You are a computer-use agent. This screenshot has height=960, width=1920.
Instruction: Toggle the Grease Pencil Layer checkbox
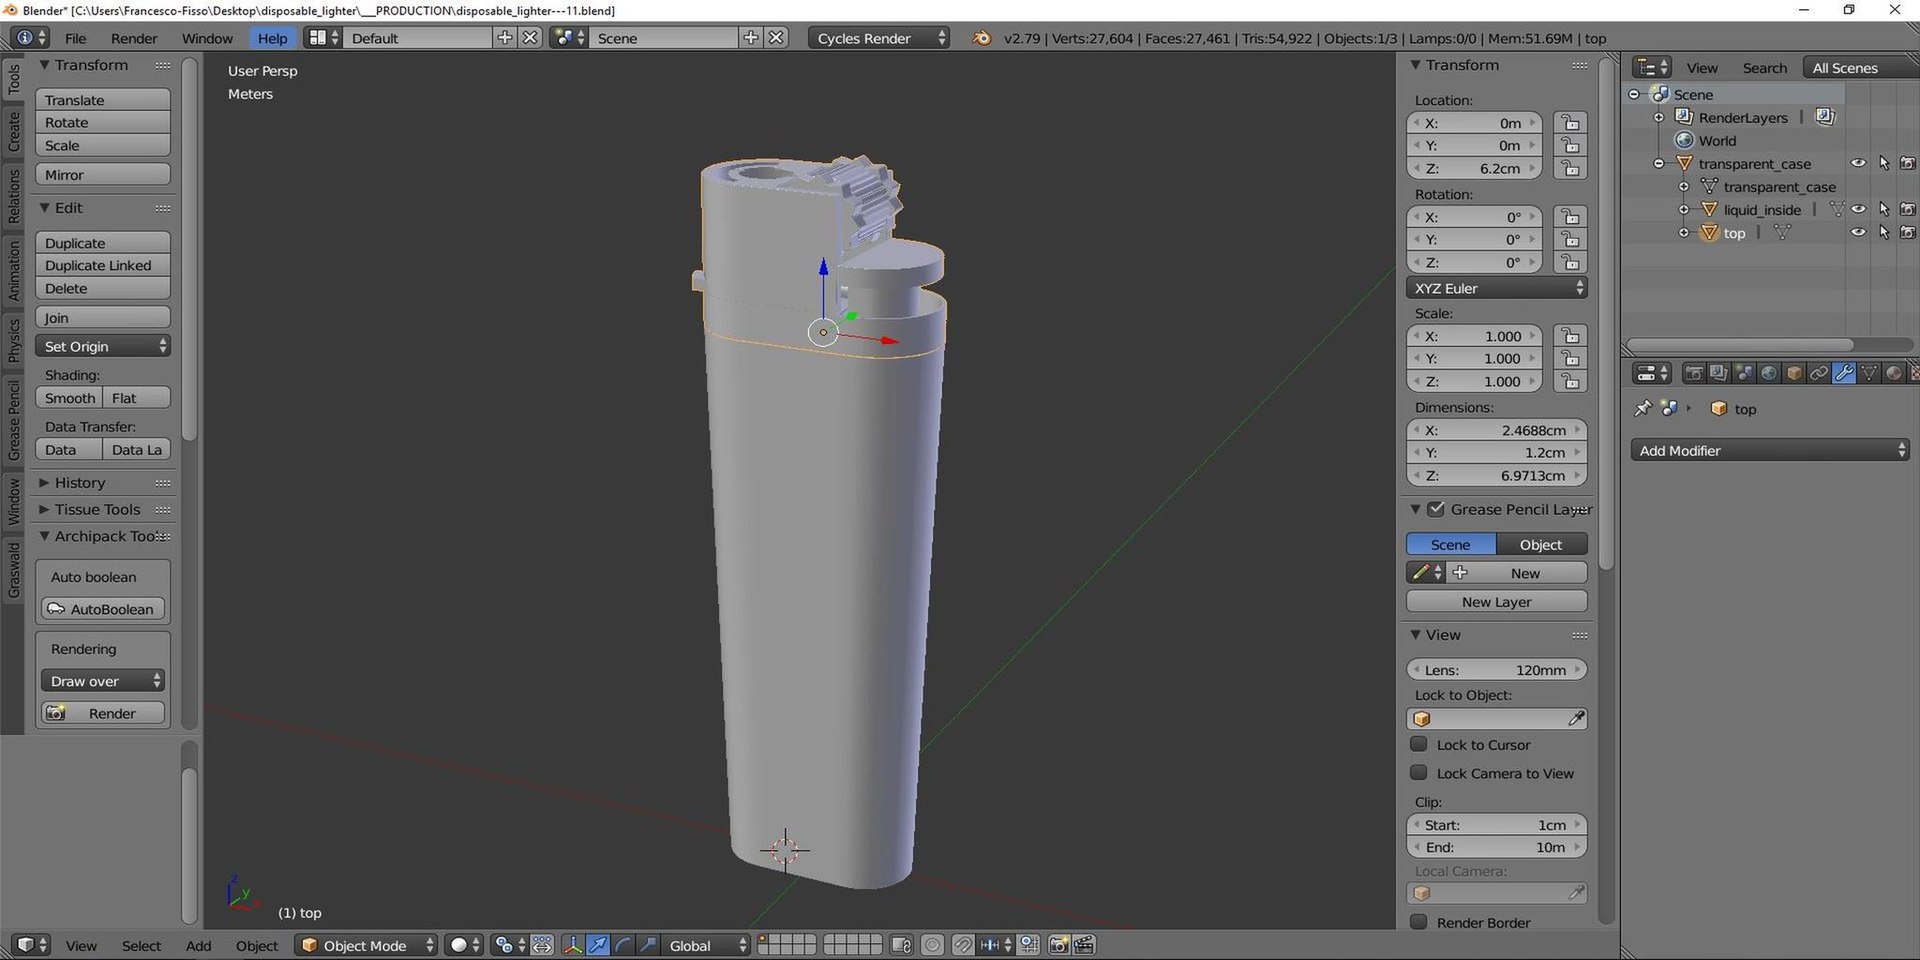[x=1436, y=509]
